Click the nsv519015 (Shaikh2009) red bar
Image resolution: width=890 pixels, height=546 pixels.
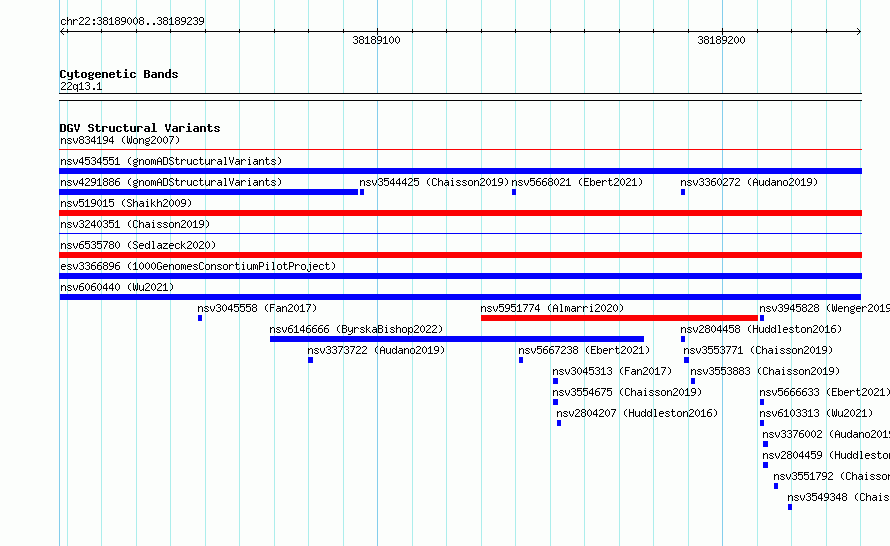pyautogui.click(x=460, y=213)
